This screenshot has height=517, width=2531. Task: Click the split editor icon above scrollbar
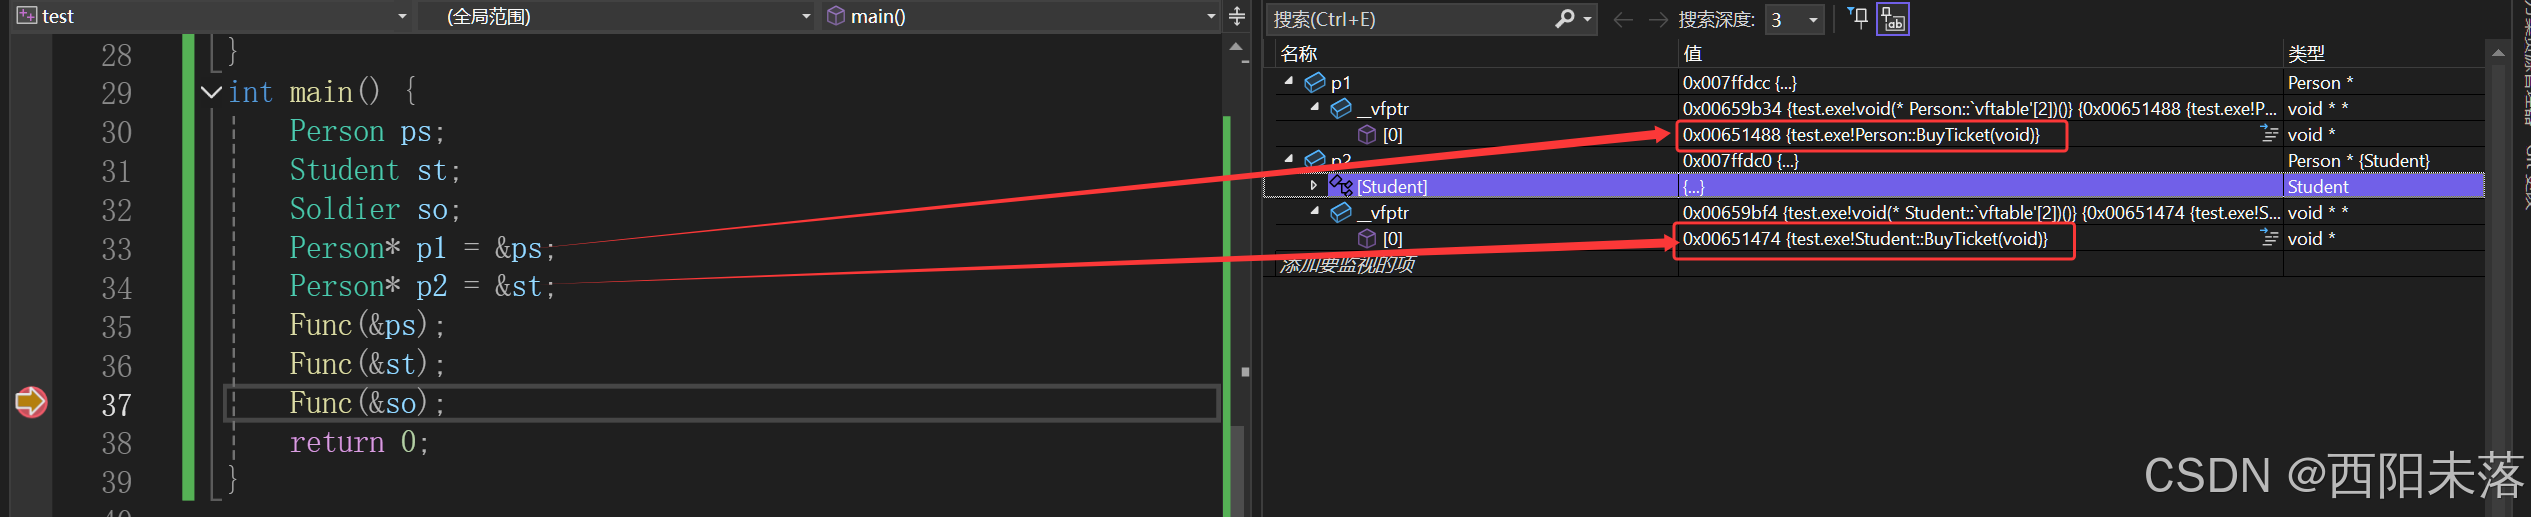tap(1237, 16)
